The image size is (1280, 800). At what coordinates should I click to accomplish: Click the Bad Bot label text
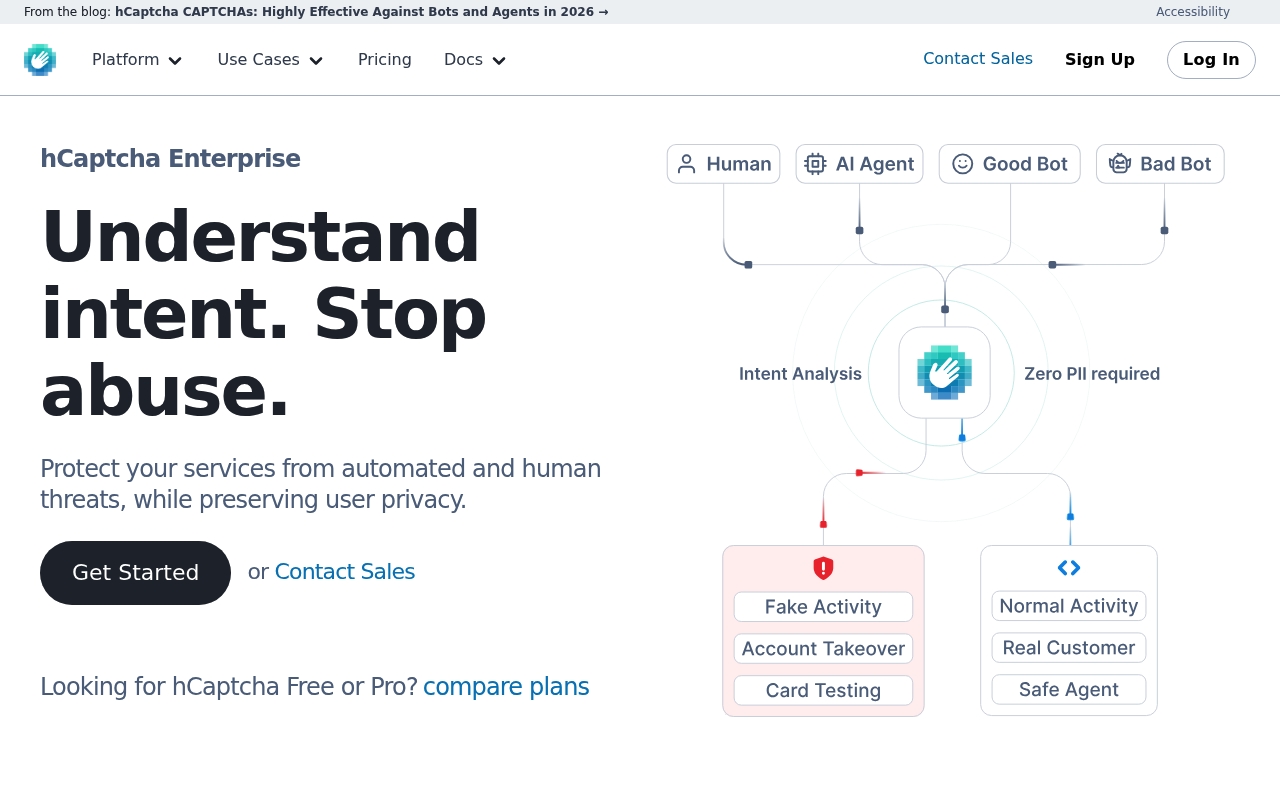[x=1176, y=164]
